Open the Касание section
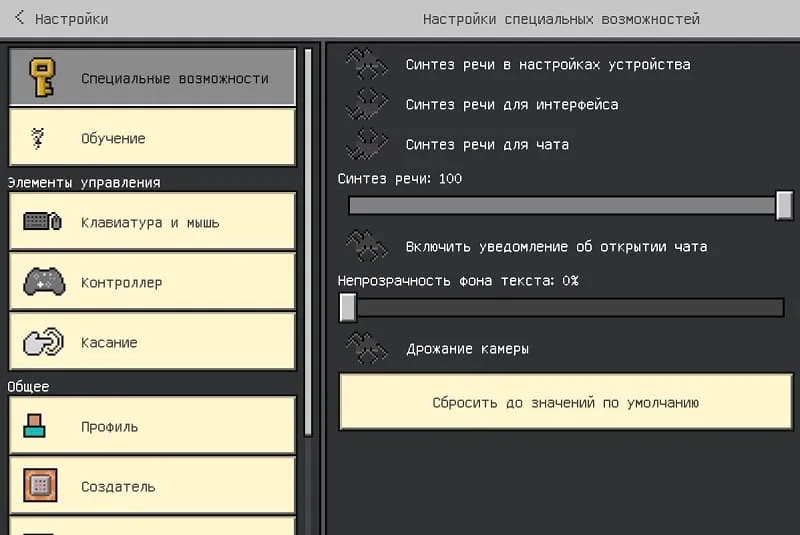The height and width of the screenshot is (535, 800). (153, 342)
